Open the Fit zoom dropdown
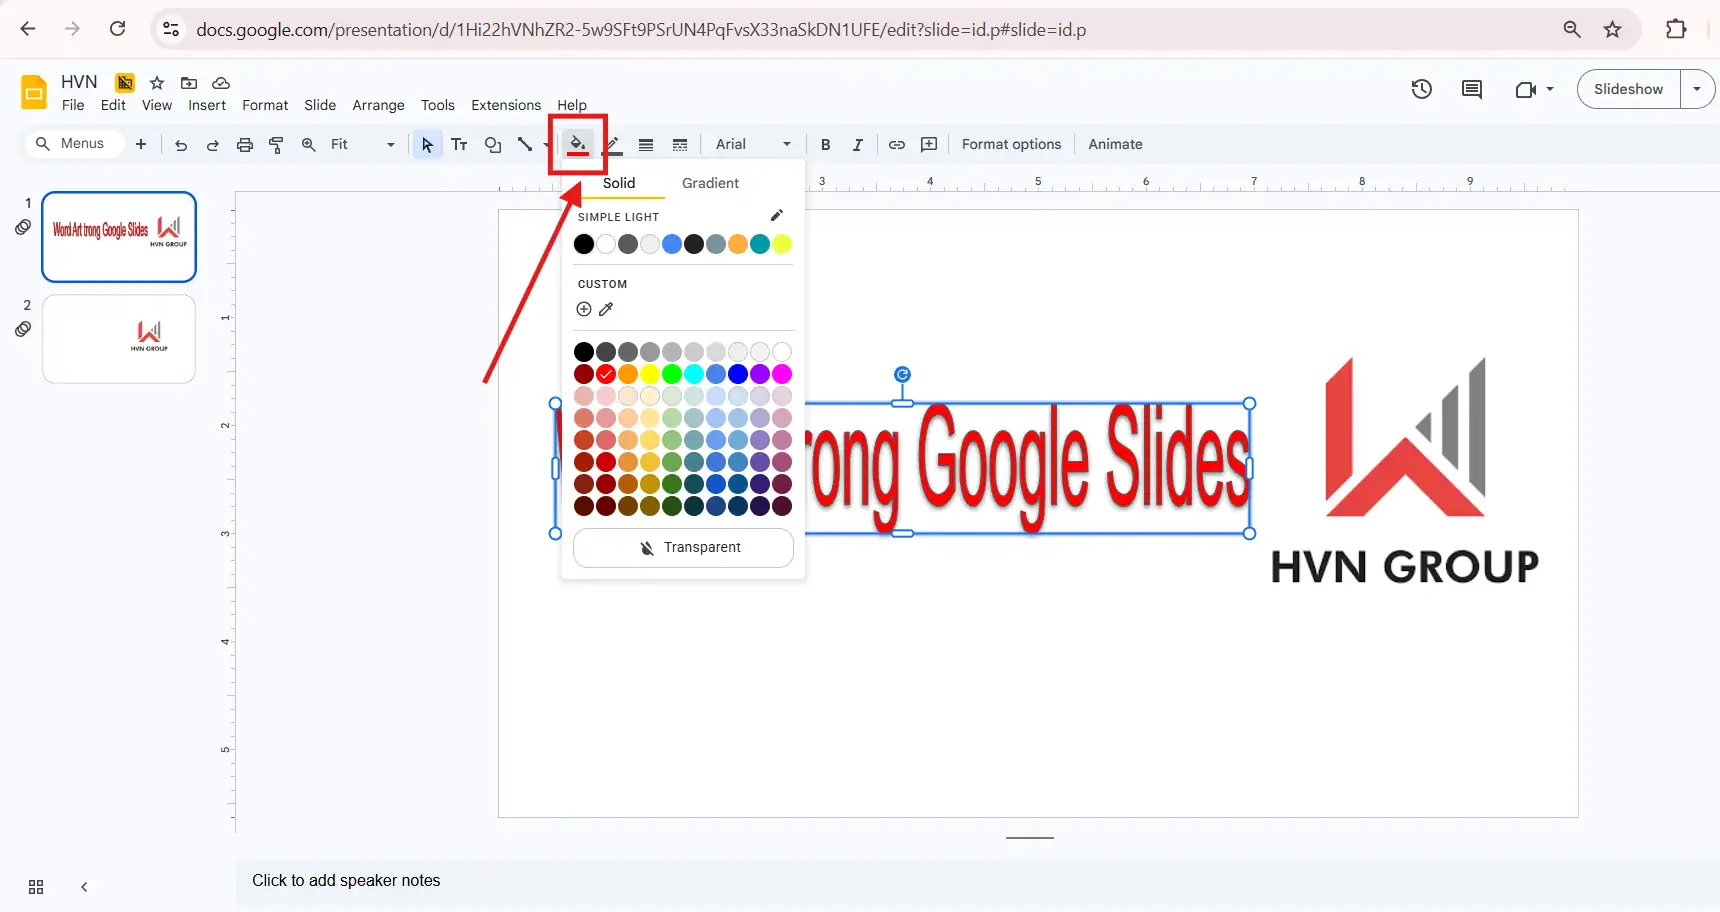 (x=389, y=144)
